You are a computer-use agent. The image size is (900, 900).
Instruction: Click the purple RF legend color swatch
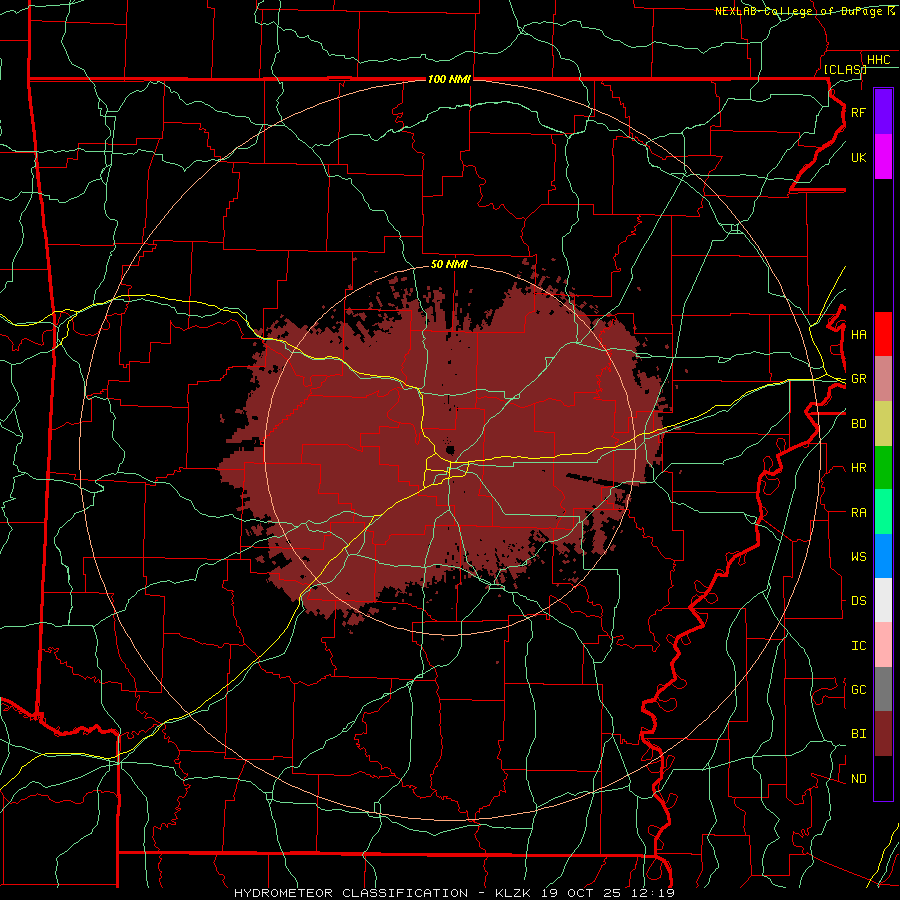(x=883, y=112)
